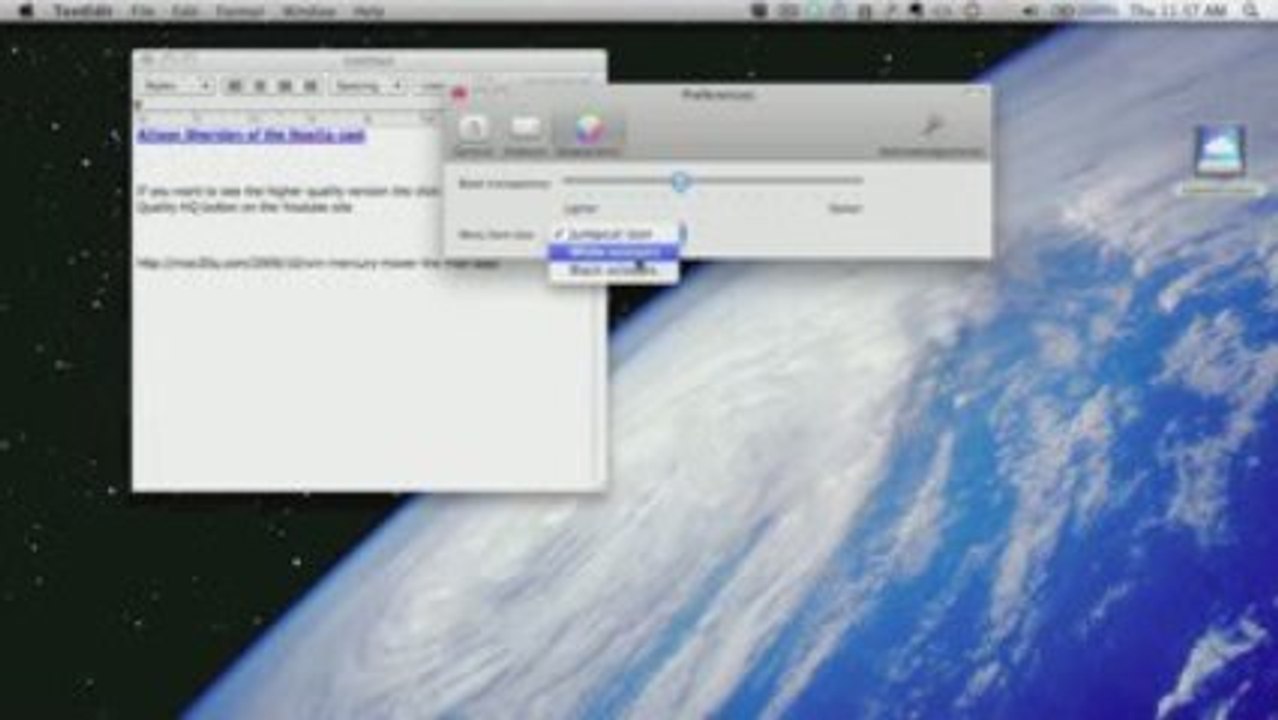Open the Help menu
Viewport: 1278px width, 720px height.
(x=368, y=10)
